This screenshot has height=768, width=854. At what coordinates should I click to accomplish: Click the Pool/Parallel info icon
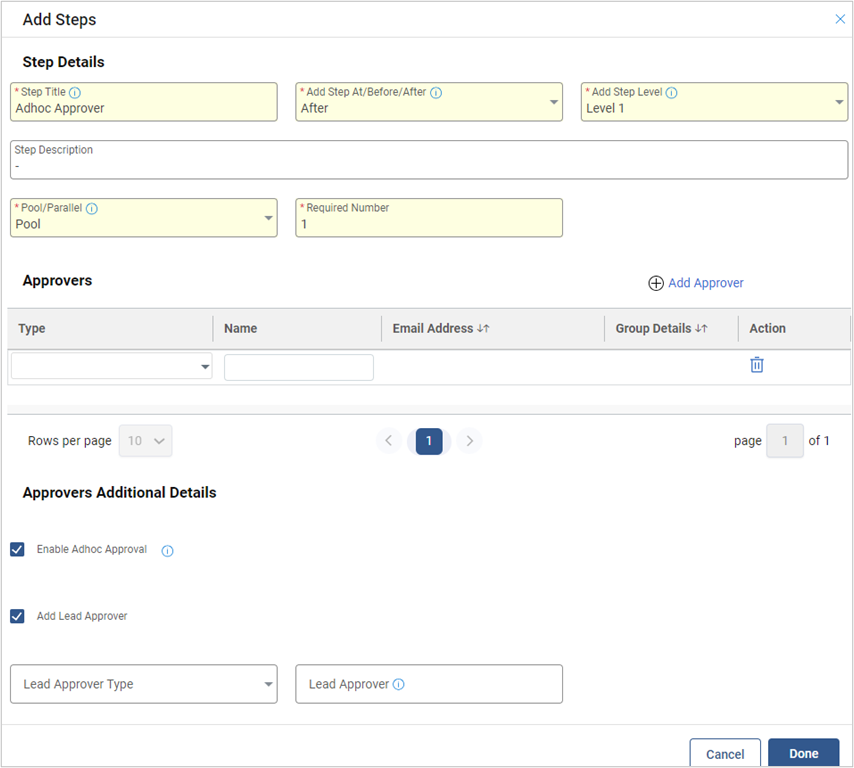[x=92, y=209]
